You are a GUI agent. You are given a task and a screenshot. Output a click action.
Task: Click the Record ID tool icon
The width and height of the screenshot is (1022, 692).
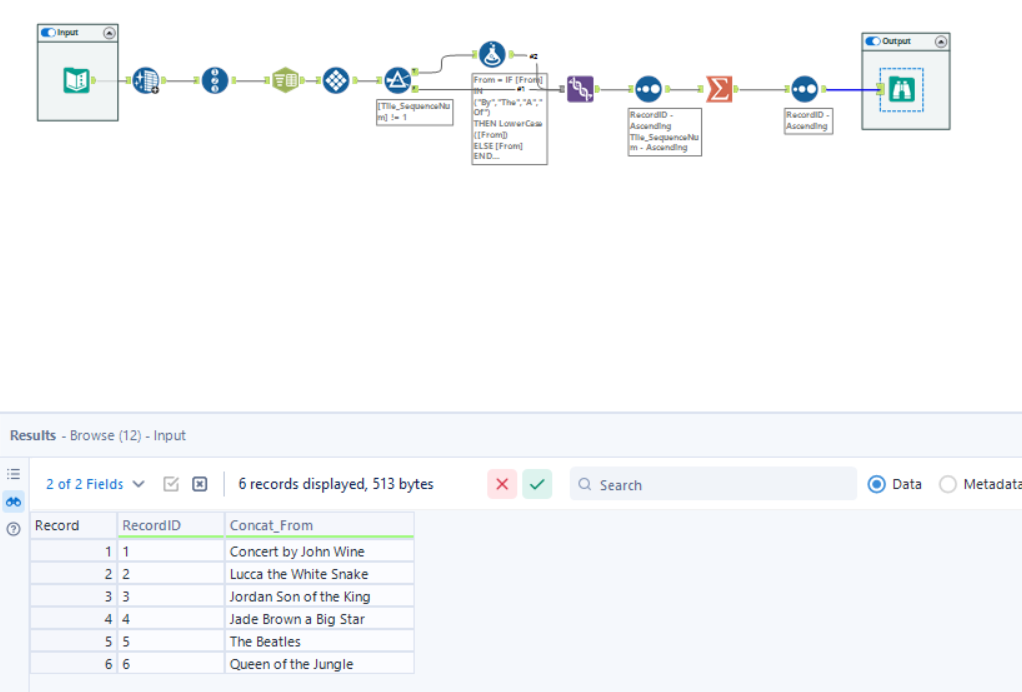pos(214,80)
